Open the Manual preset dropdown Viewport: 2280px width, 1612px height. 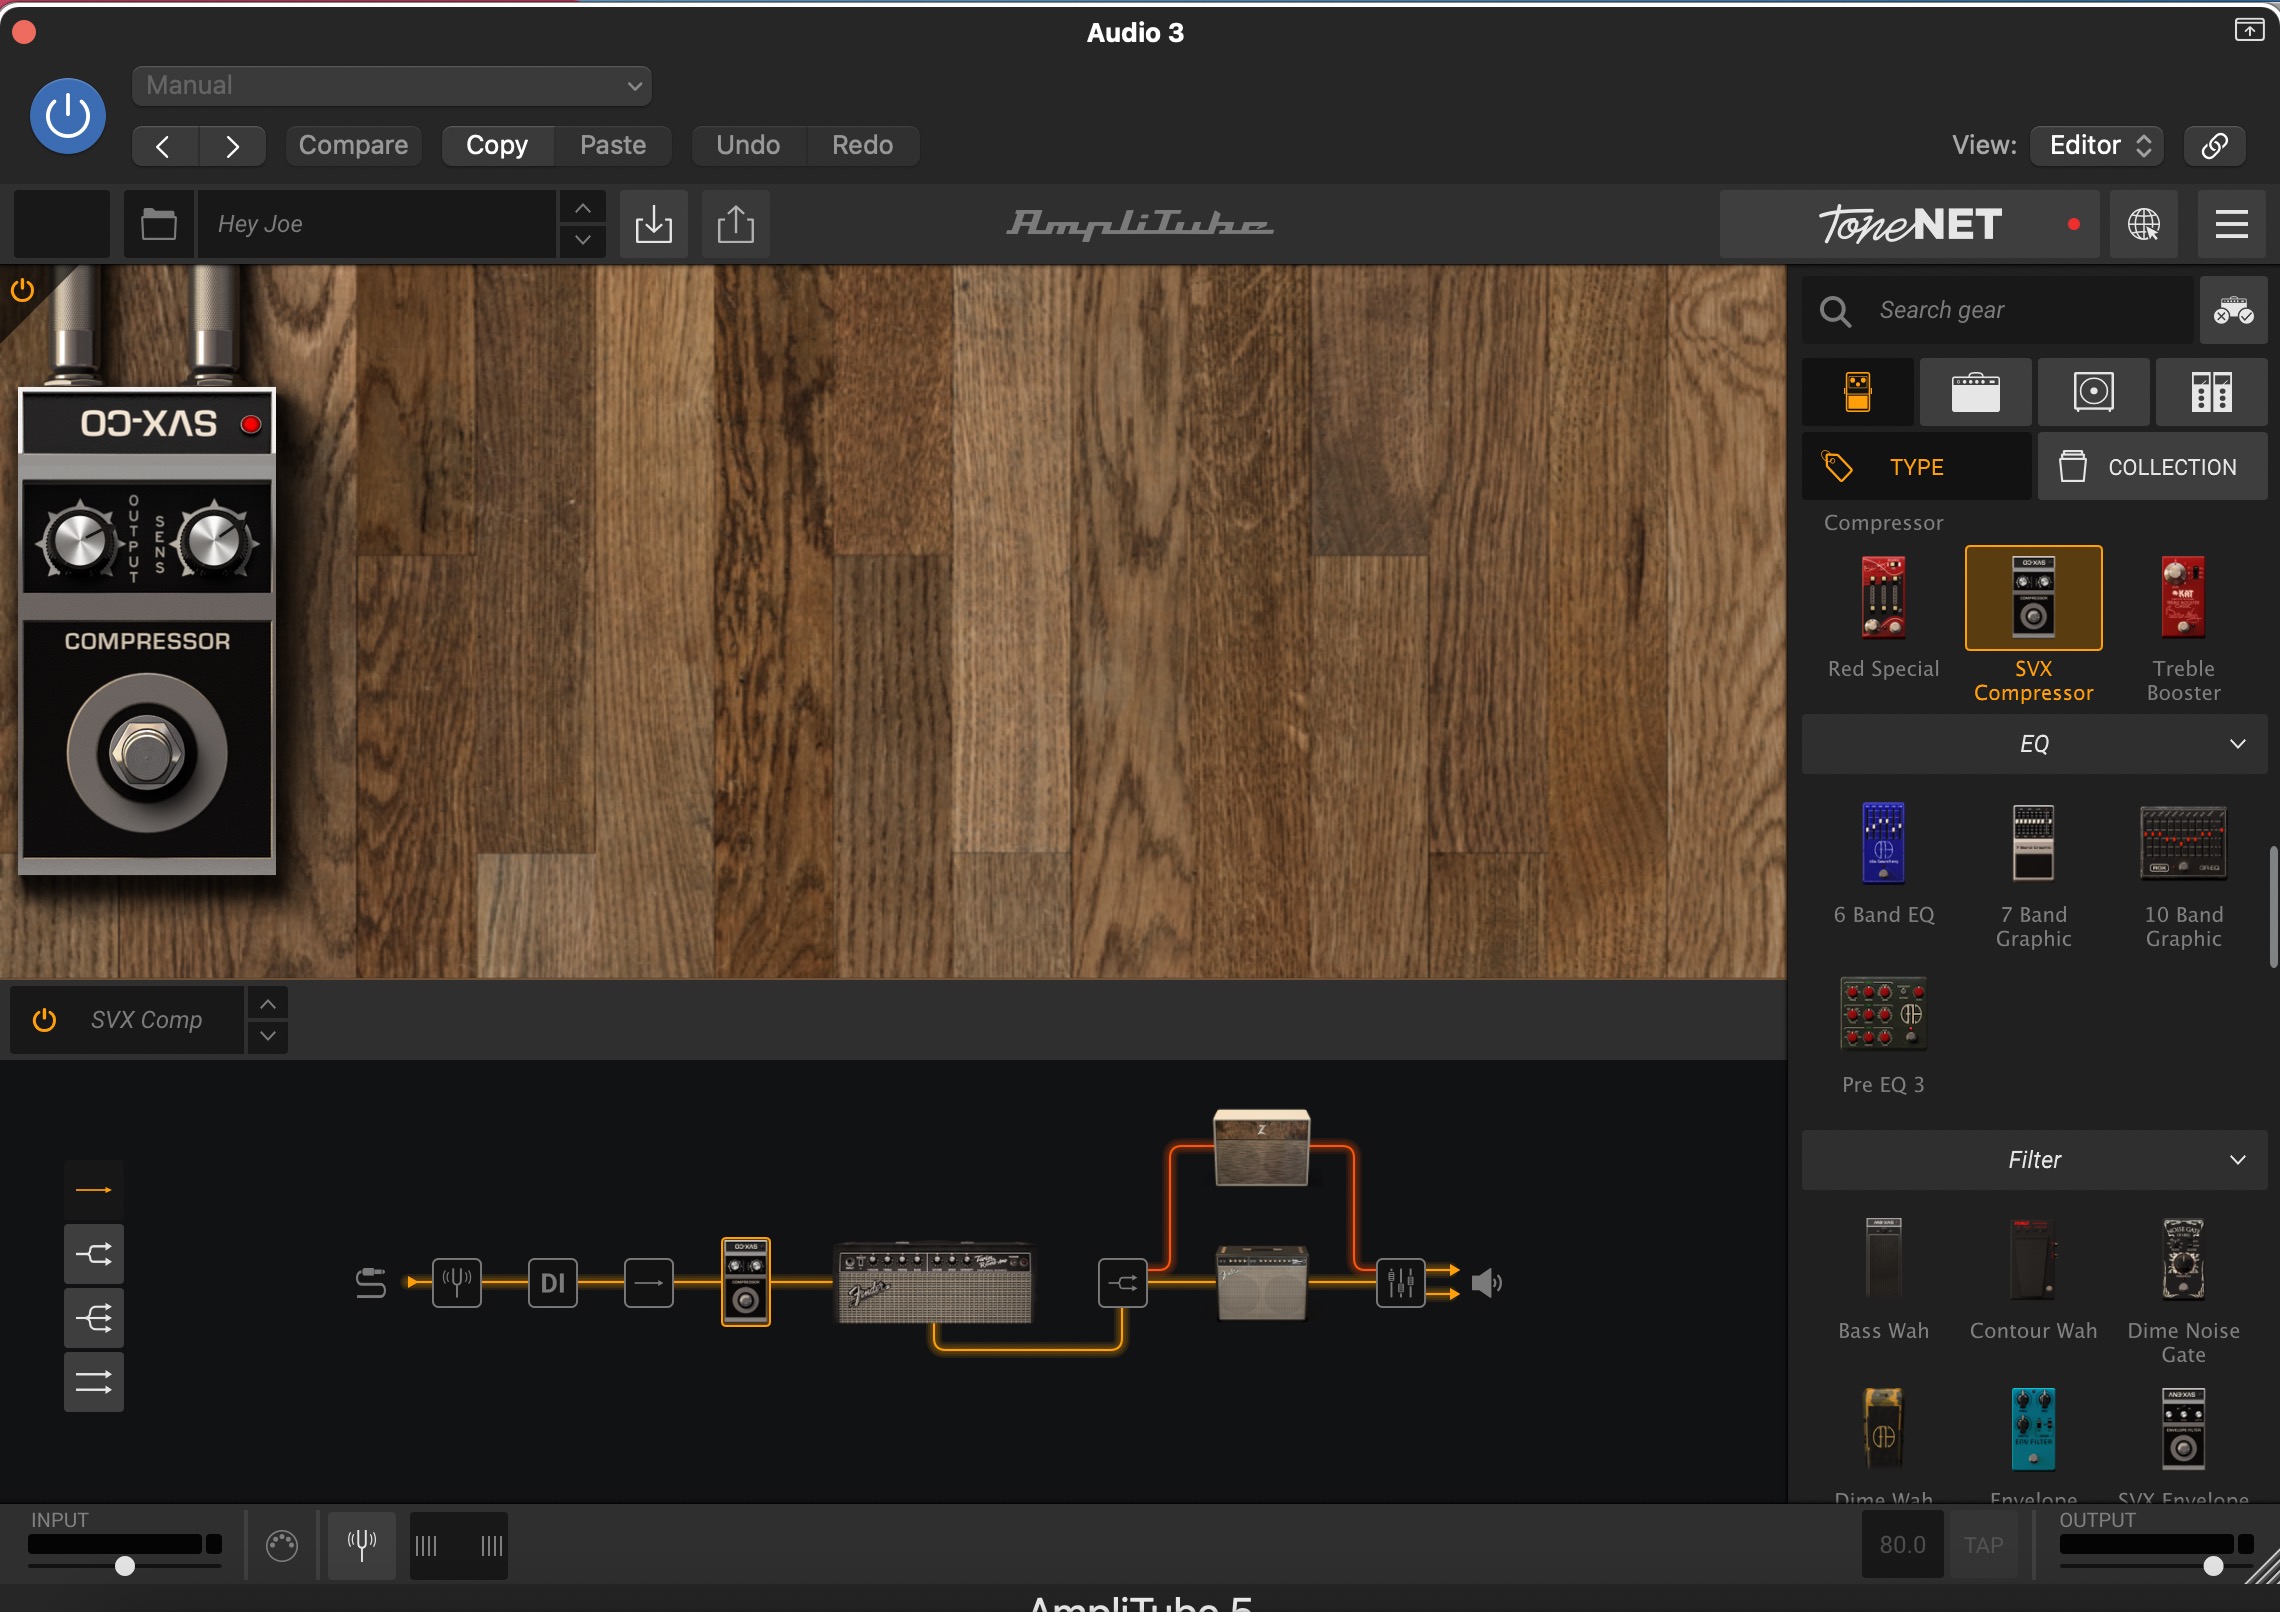(x=391, y=86)
